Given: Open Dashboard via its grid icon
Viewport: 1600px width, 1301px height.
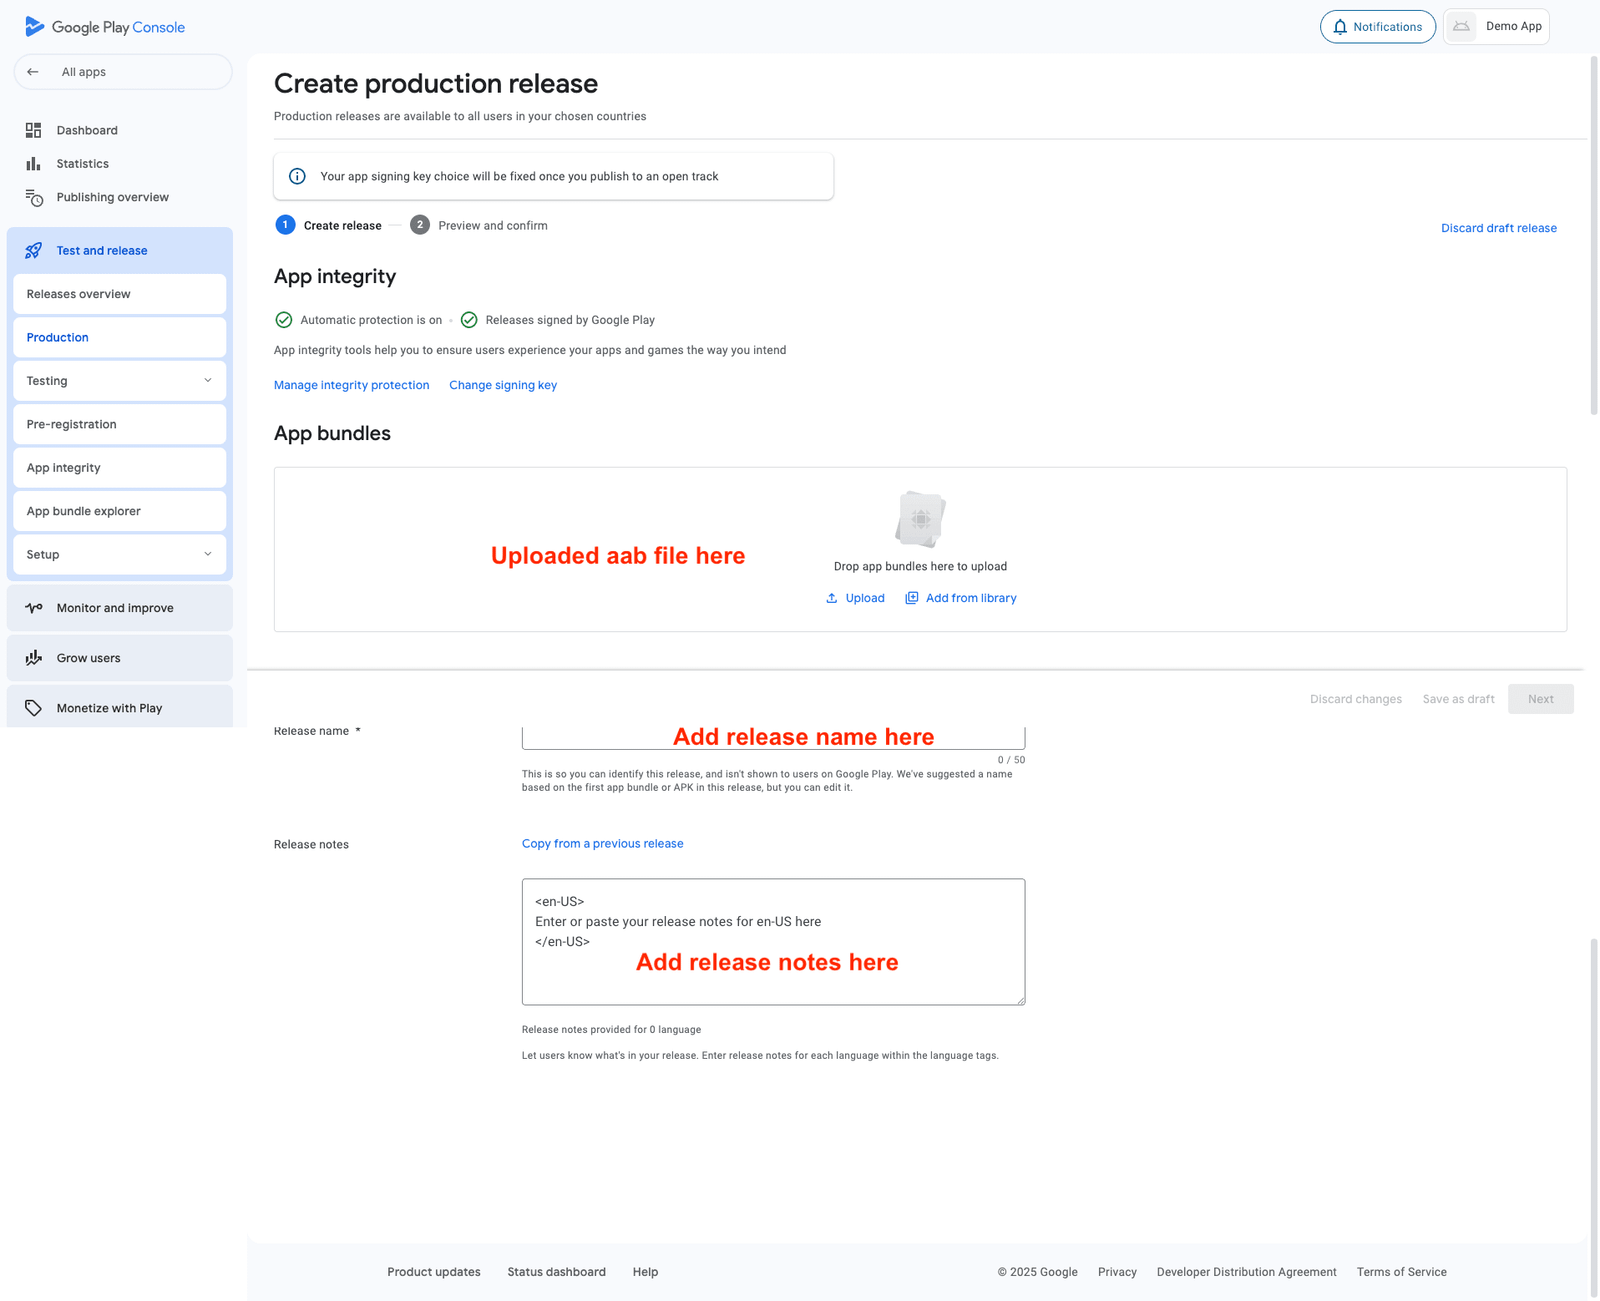Looking at the screenshot, I should click(33, 130).
